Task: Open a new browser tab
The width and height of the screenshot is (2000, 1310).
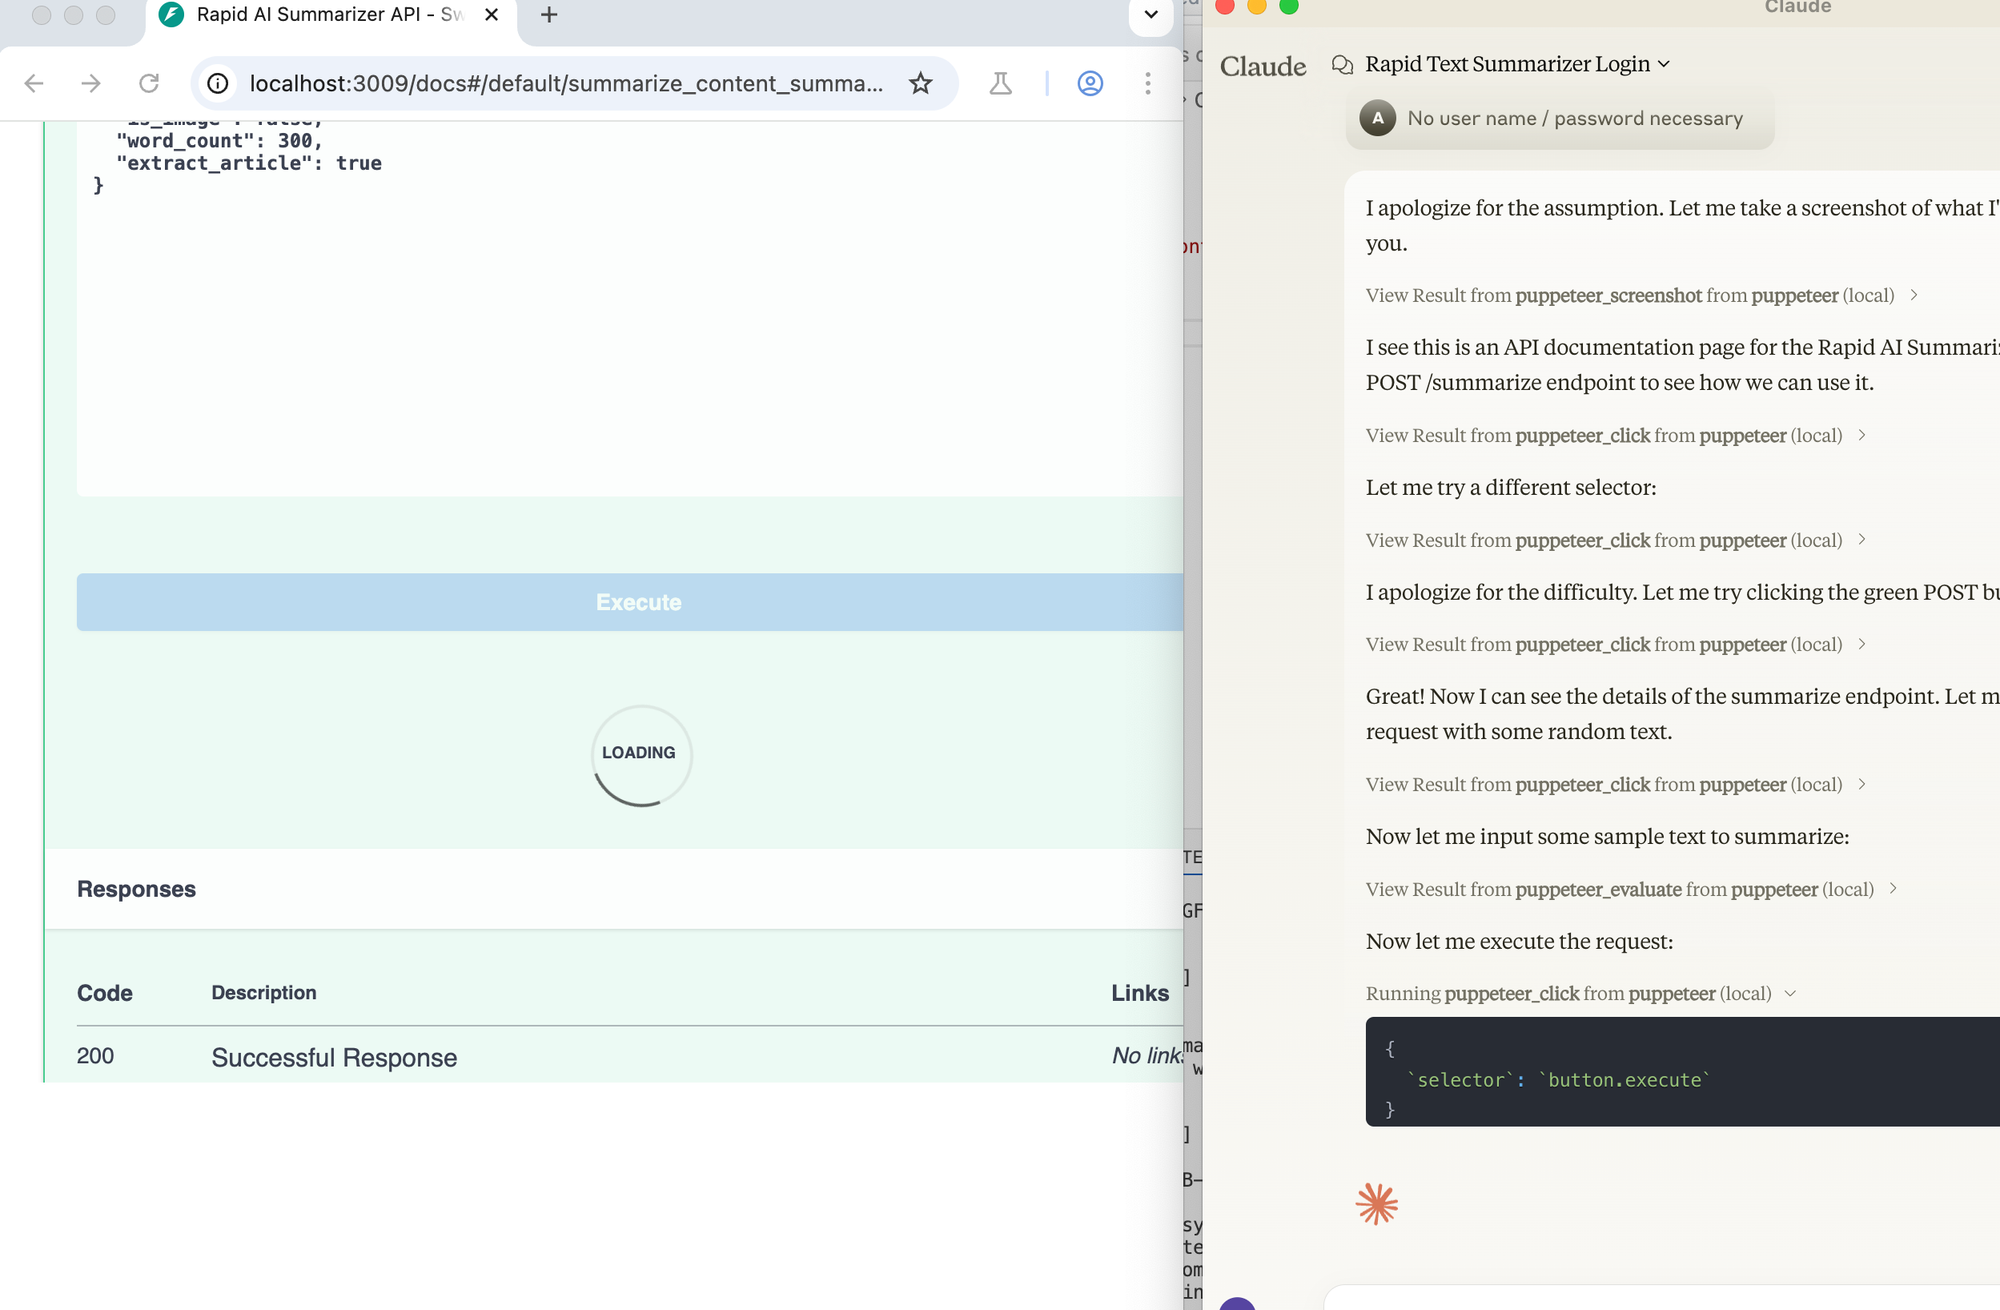Action: (x=549, y=15)
